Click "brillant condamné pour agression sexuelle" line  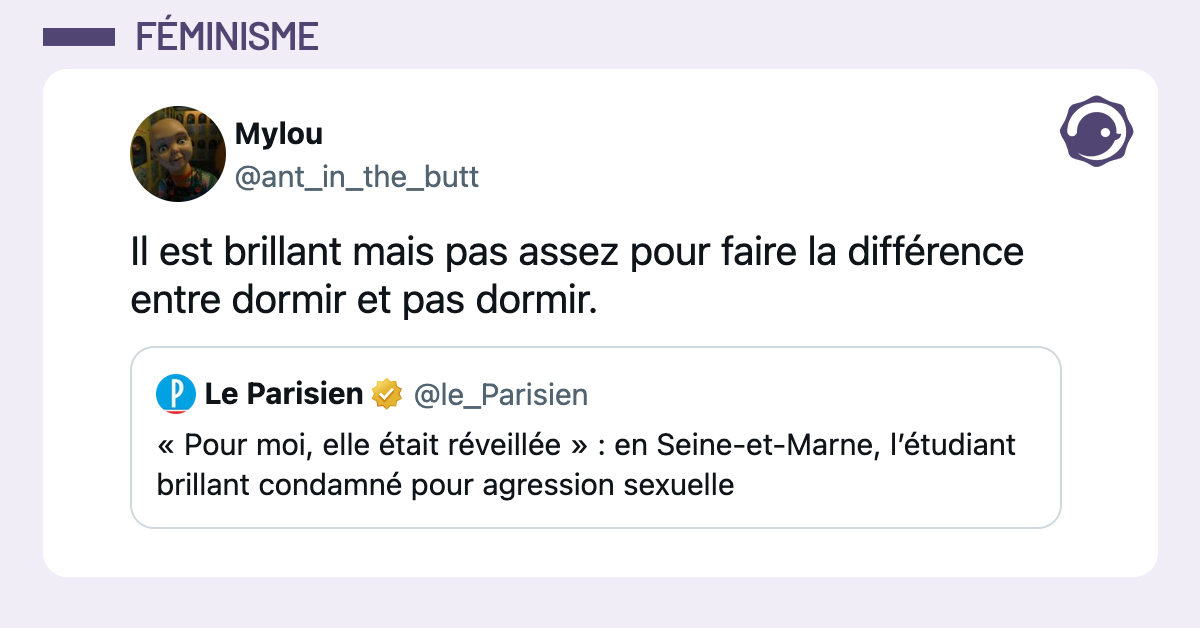coord(445,485)
